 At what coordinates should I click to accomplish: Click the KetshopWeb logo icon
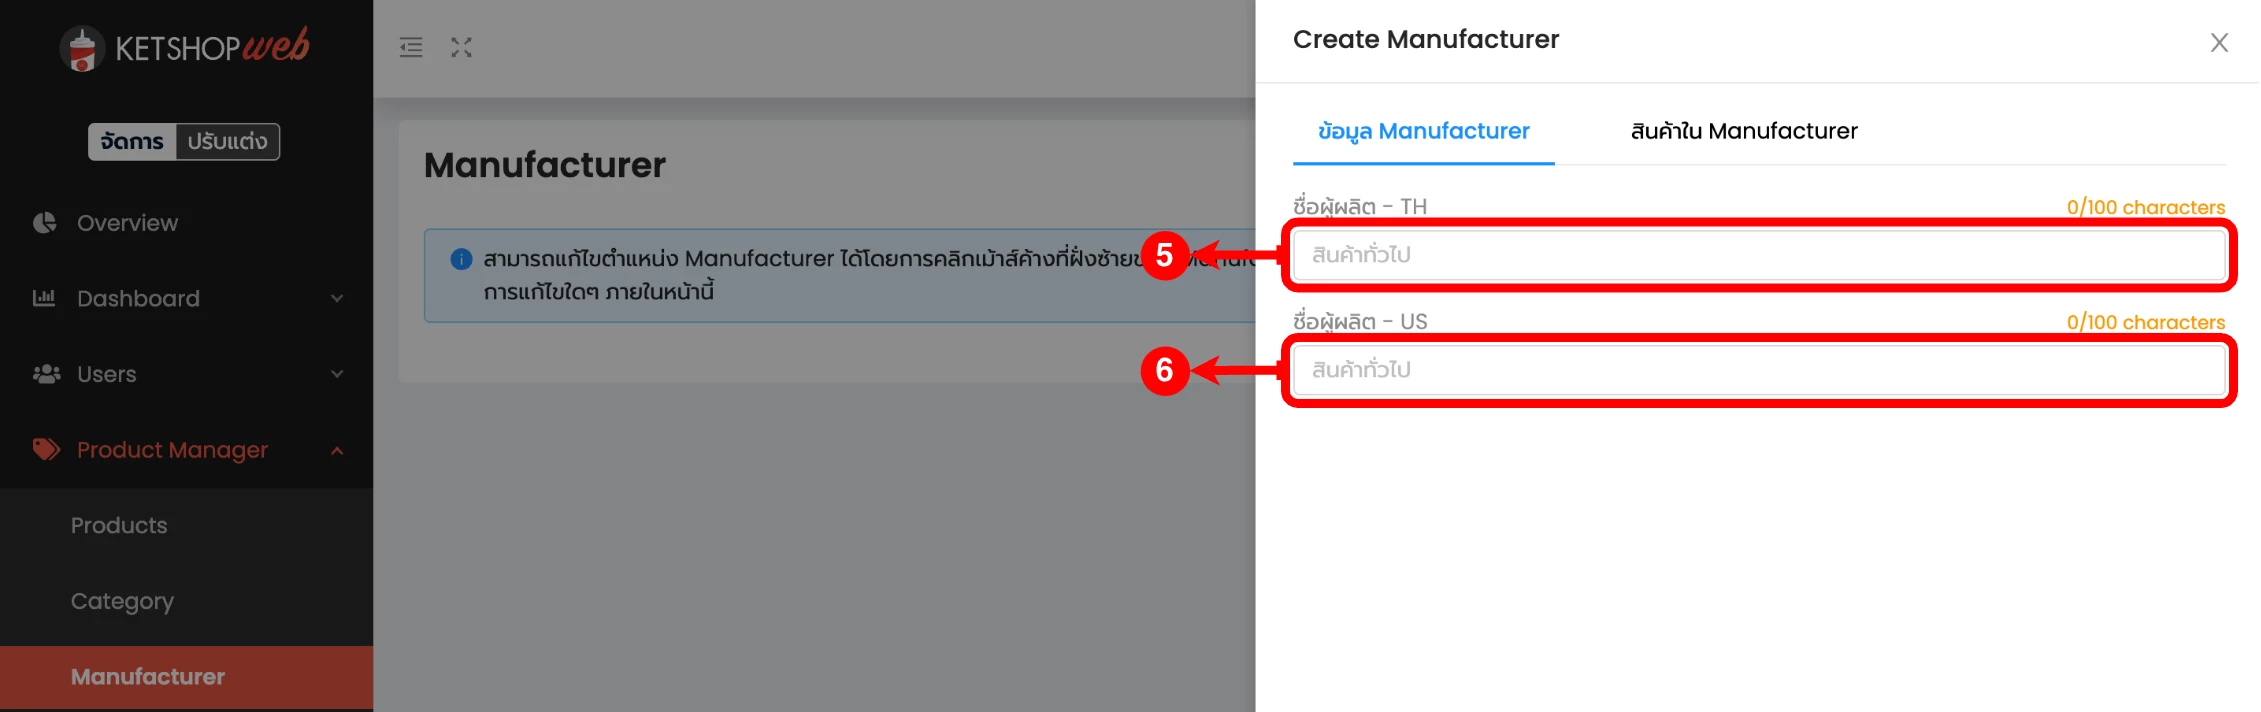(x=82, y=48)
